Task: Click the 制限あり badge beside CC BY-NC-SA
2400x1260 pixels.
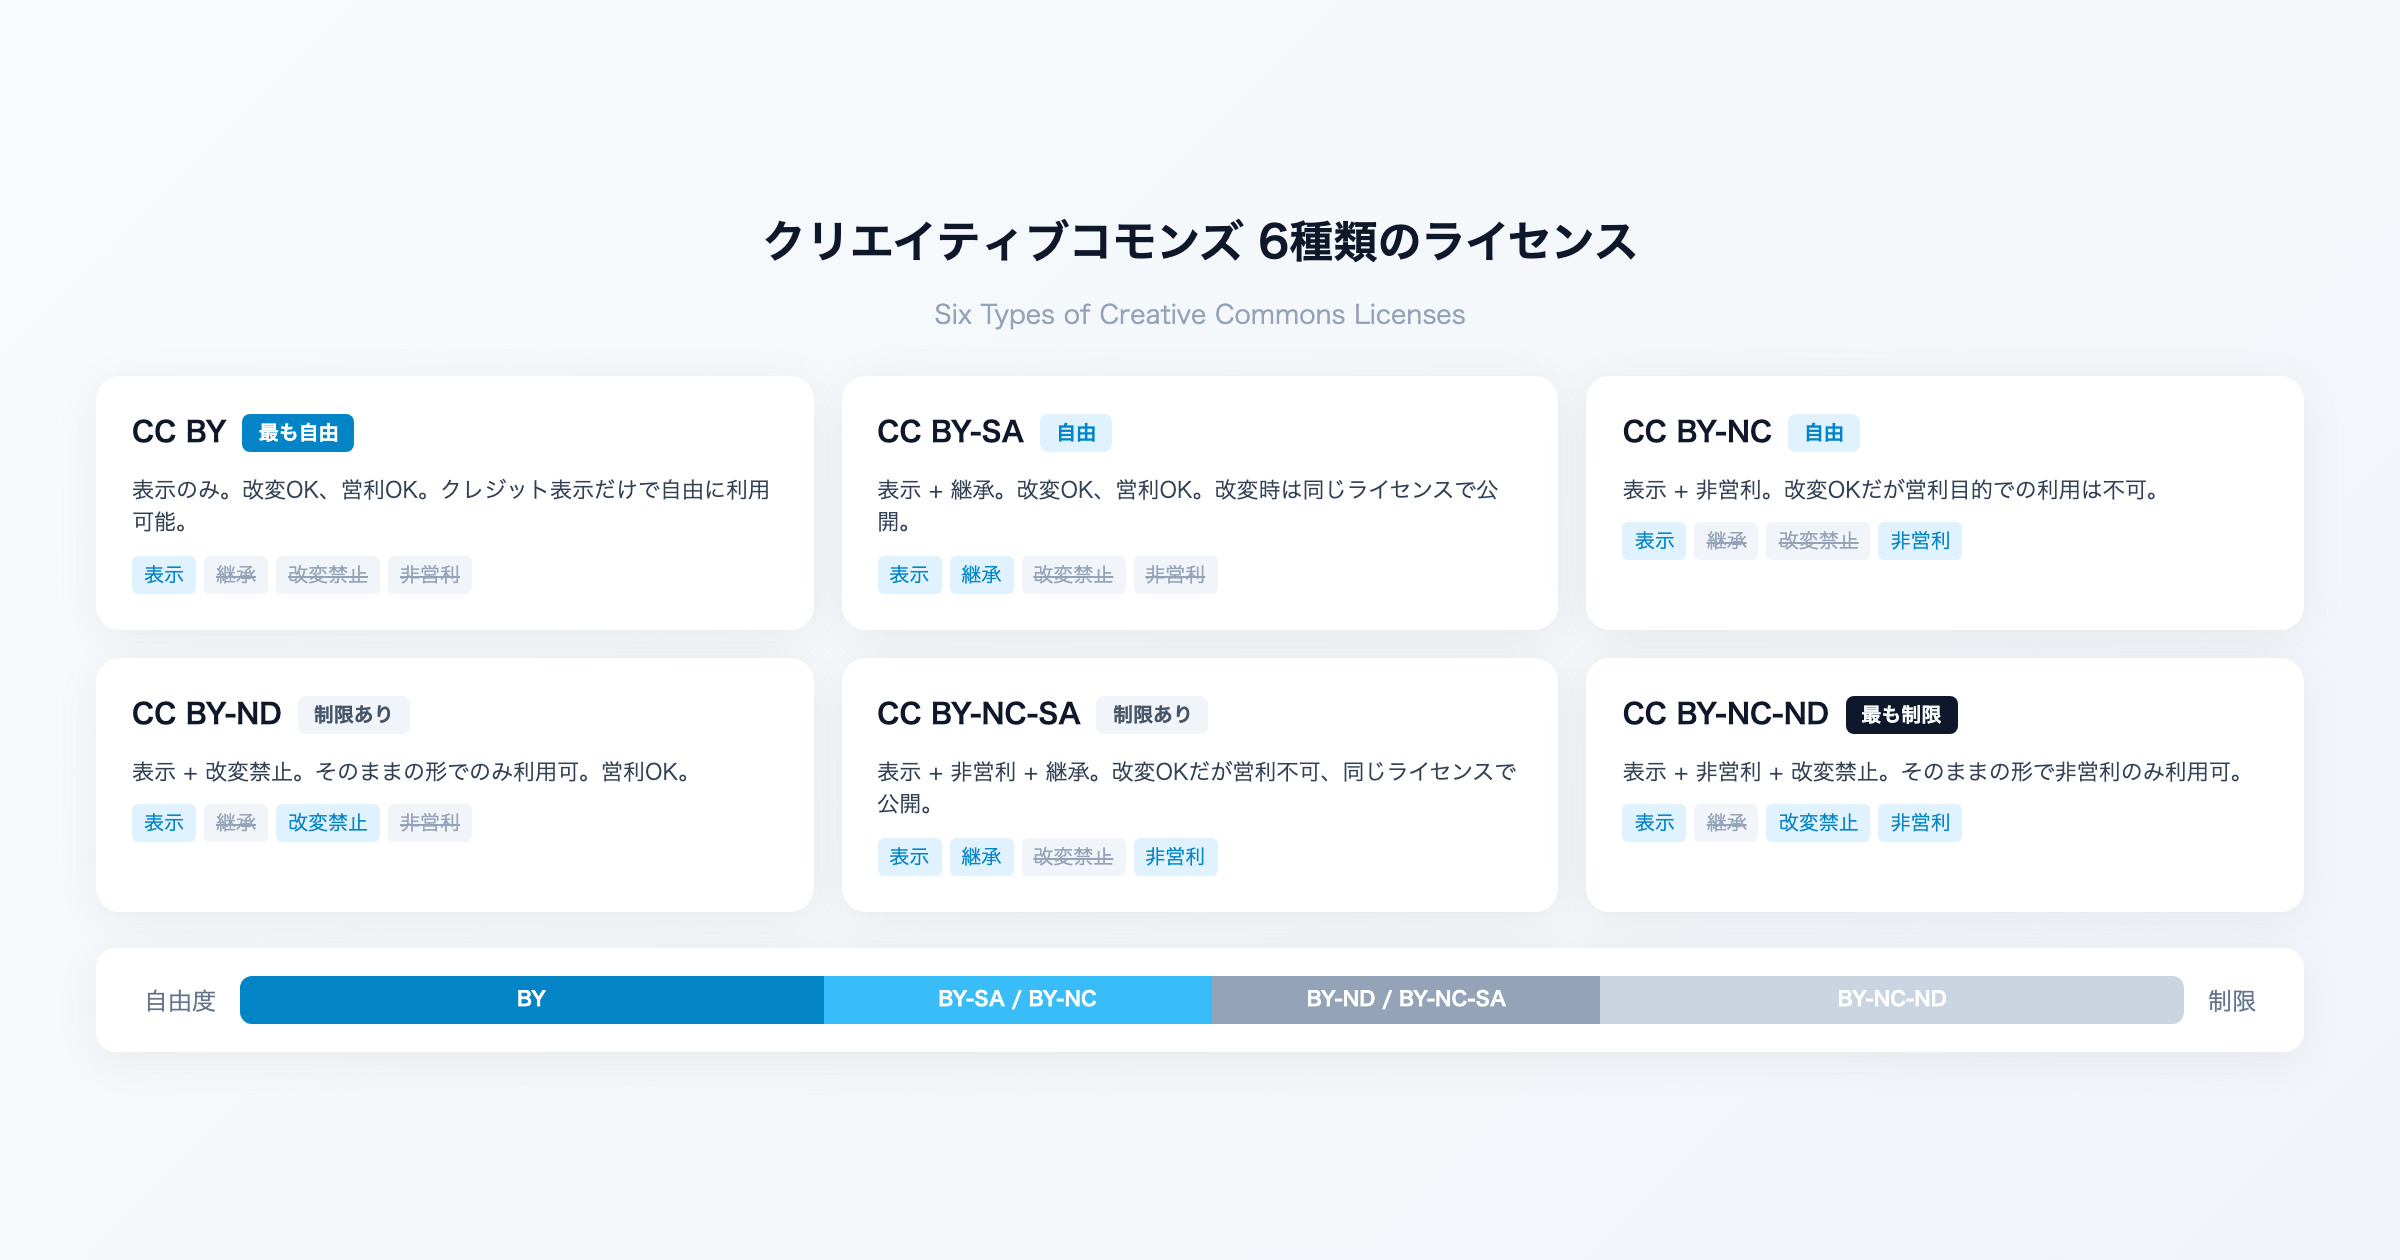Action: point(1152,715)
